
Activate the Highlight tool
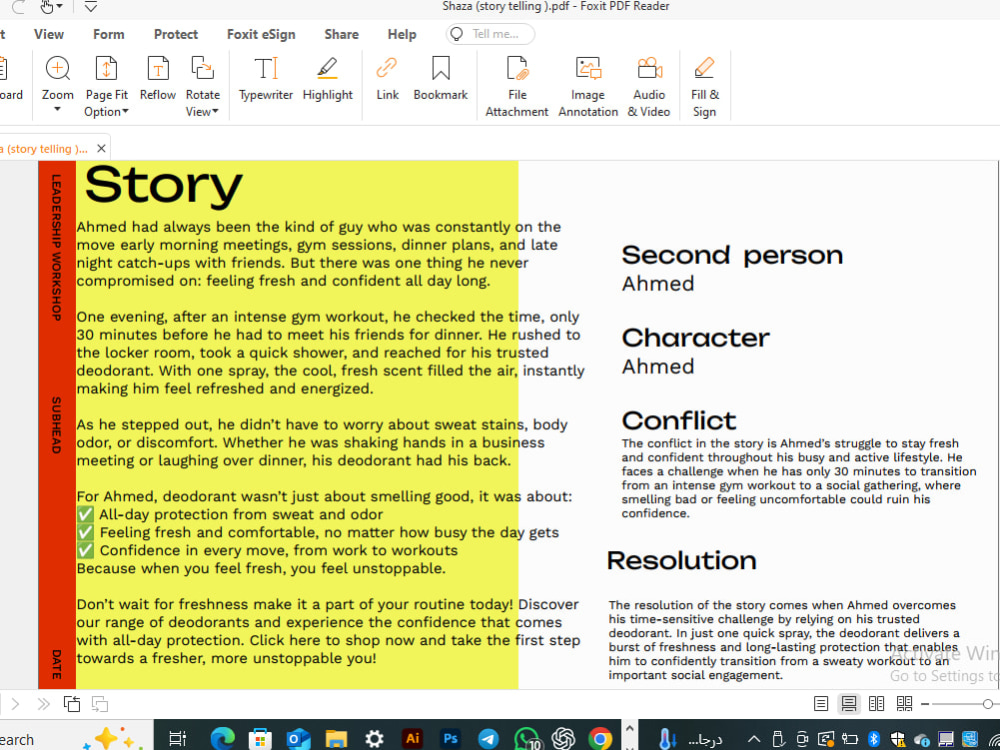[327, 79]
